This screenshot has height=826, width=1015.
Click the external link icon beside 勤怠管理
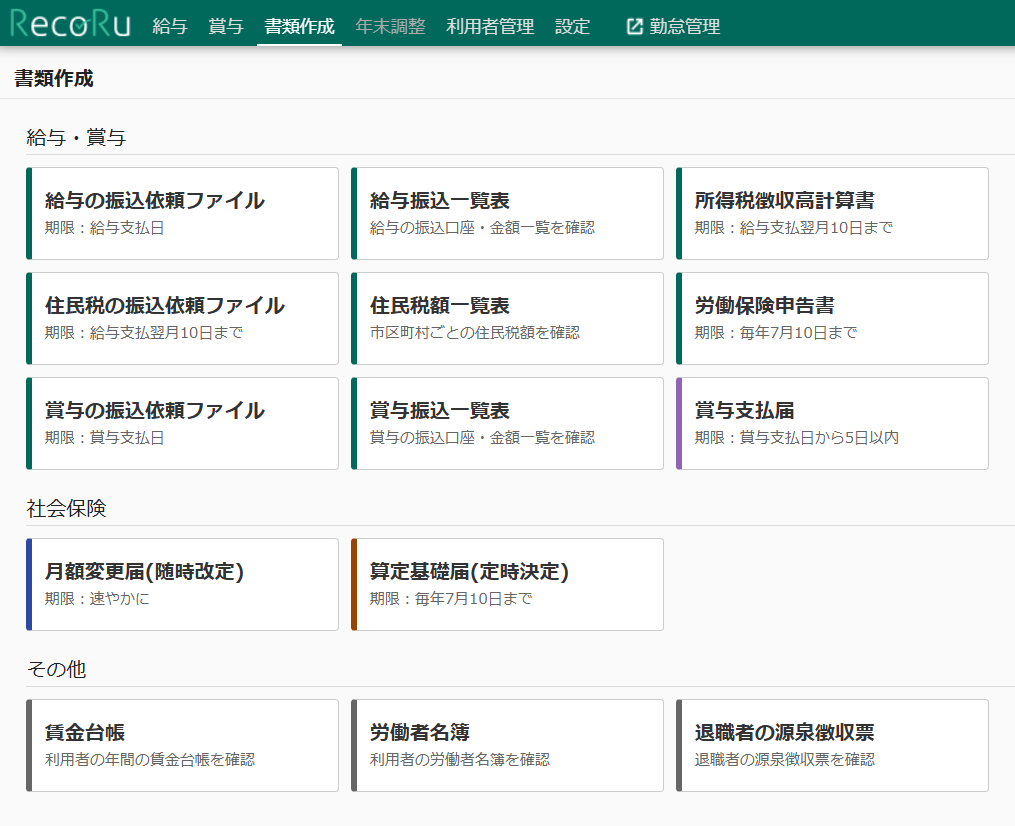coord(634,27)
